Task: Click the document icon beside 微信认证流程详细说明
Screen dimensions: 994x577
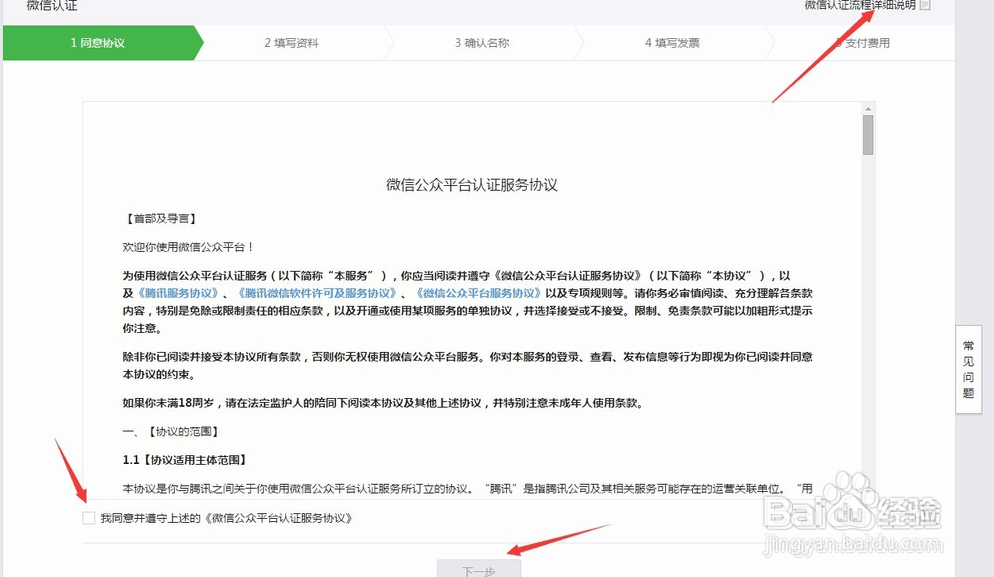Action: tap(923, 6)
